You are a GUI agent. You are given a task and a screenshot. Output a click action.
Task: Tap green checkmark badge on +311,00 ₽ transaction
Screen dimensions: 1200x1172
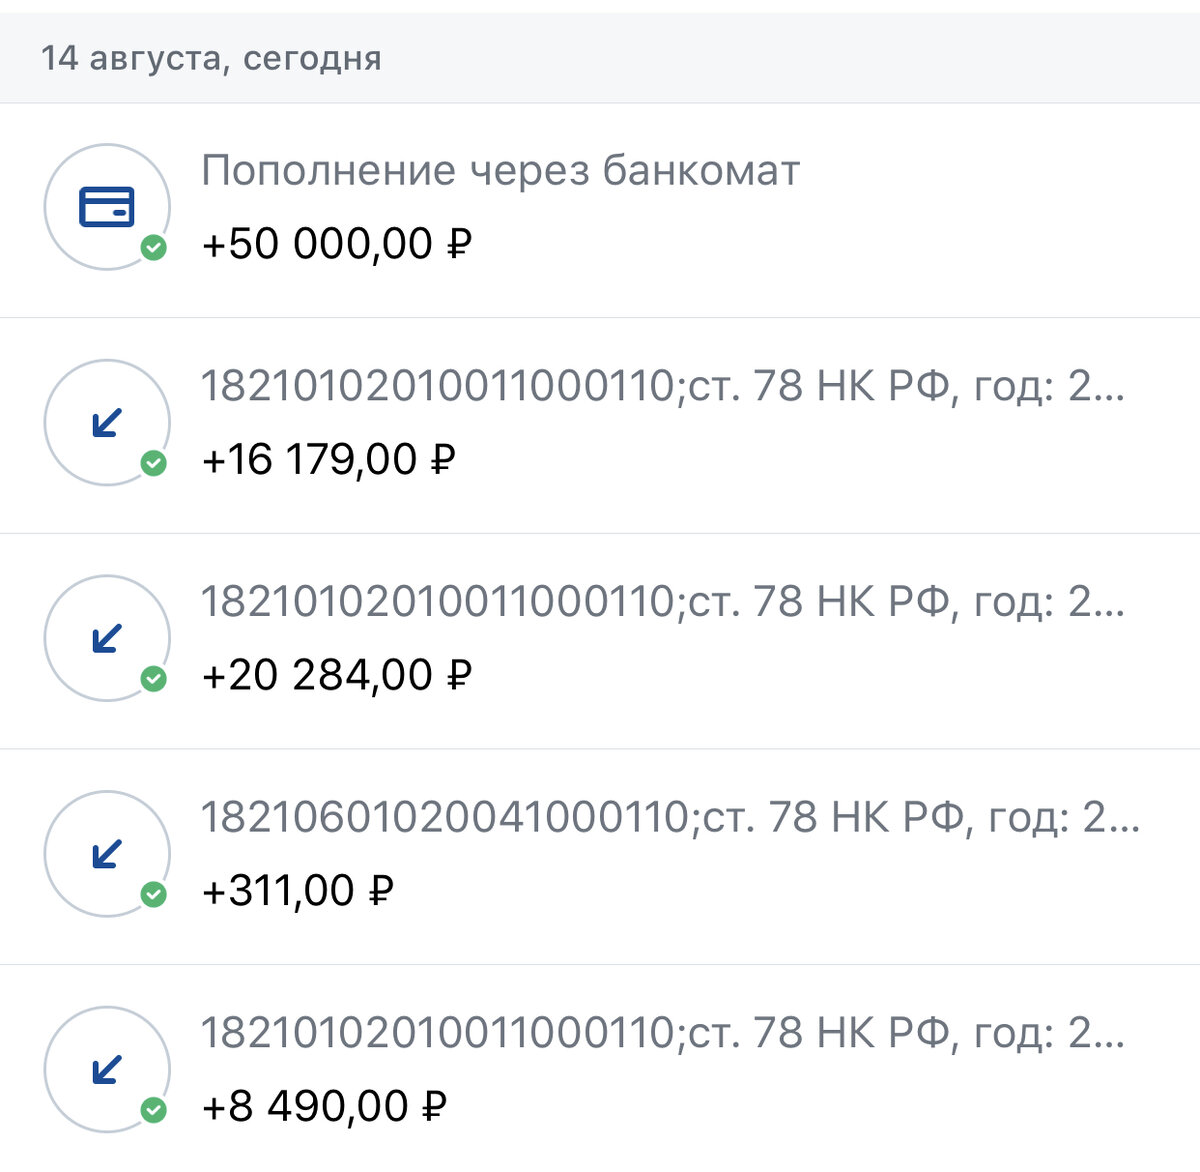(x=153, y=894)
